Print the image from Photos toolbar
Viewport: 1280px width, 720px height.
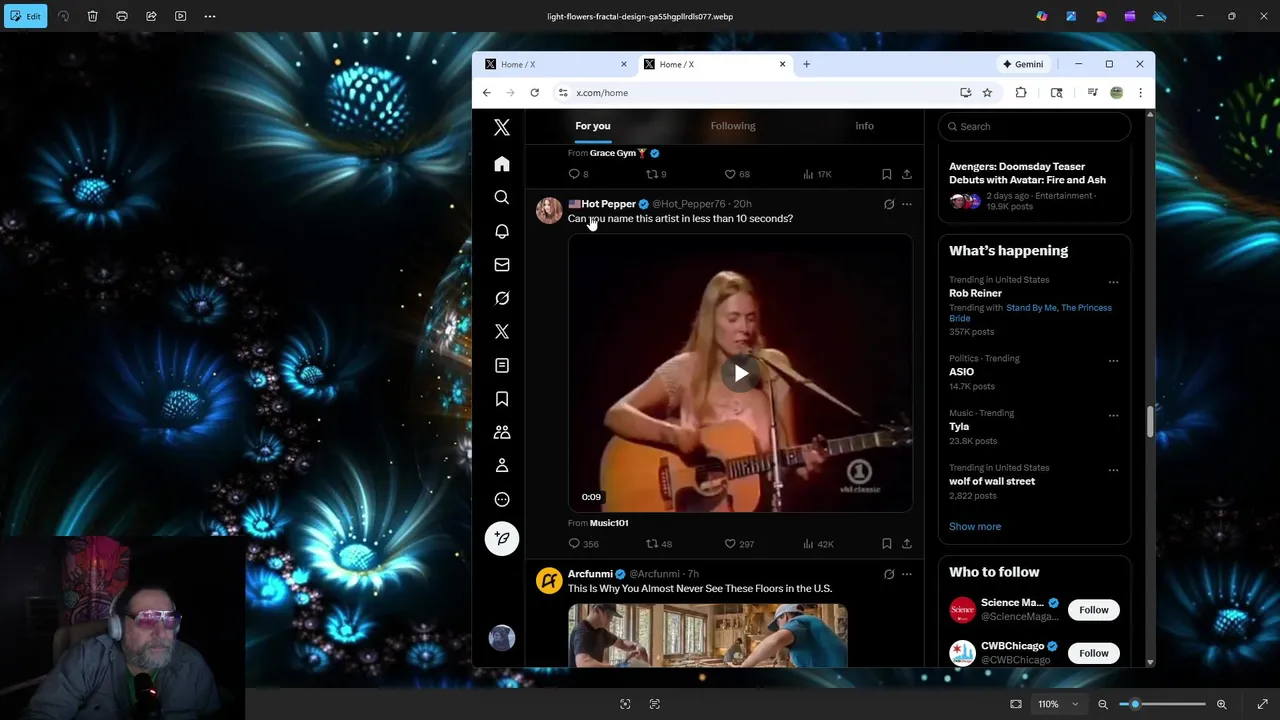(x=122, y=16)
